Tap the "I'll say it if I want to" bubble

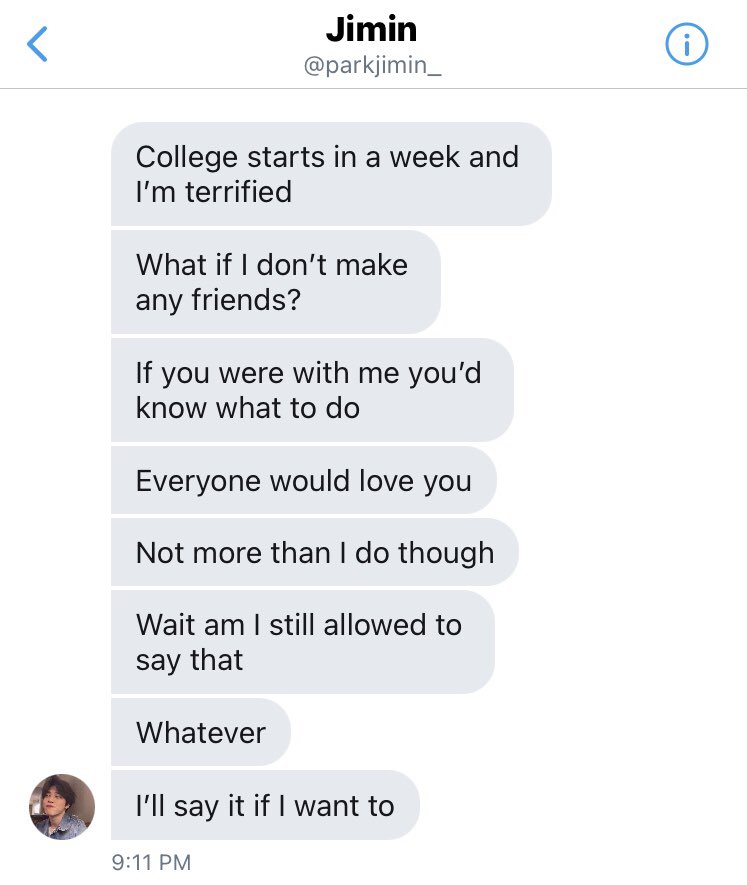265,805
